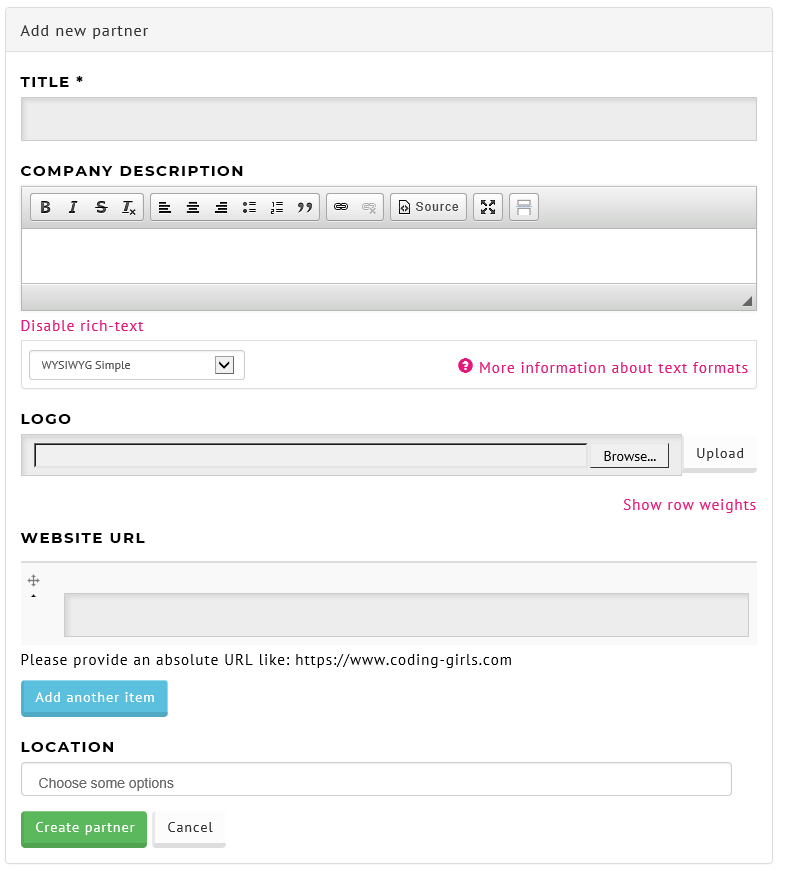Insert a bulleted list

pyautogui.click(x=249, y=207)
